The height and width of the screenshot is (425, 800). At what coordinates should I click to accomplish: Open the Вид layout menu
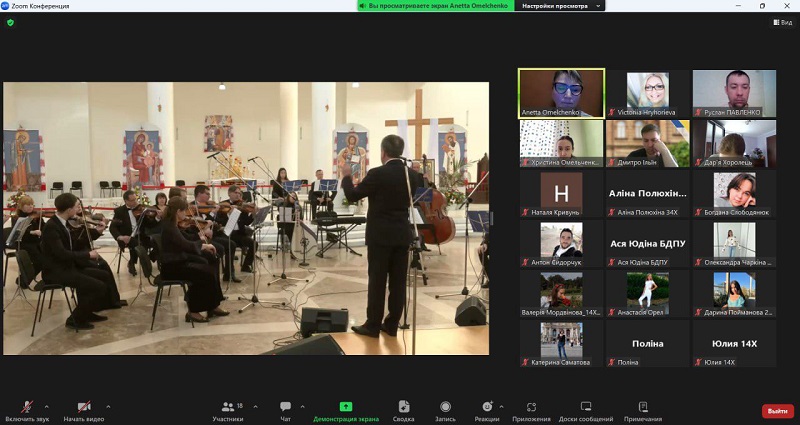(x=780, y=22)
